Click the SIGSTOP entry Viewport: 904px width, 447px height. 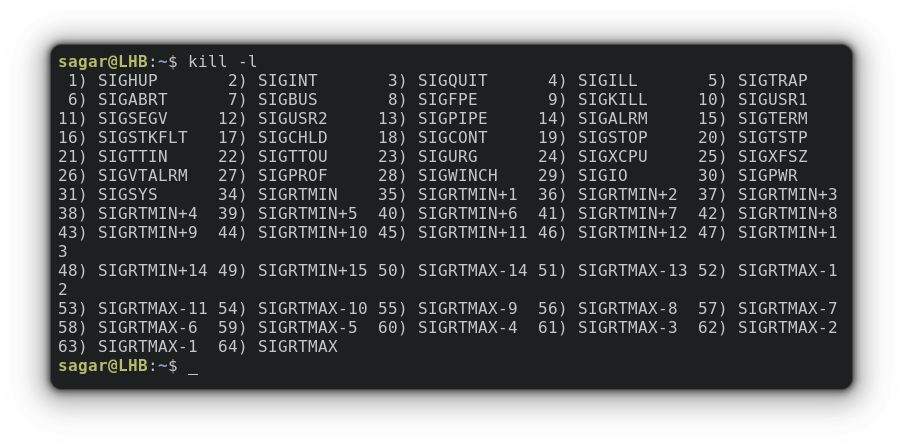(x=612, y=137)
